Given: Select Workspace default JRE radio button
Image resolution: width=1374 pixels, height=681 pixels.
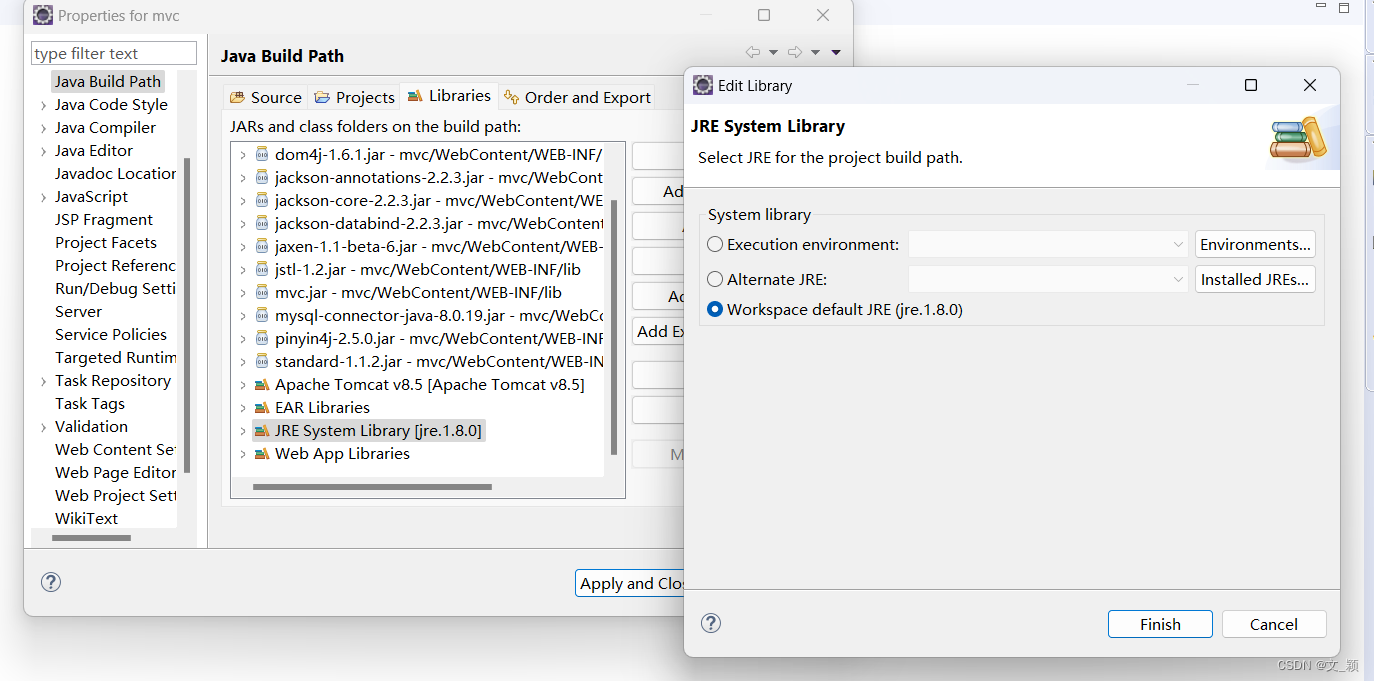Looking at the screenshot, I should tap(715, 309).
